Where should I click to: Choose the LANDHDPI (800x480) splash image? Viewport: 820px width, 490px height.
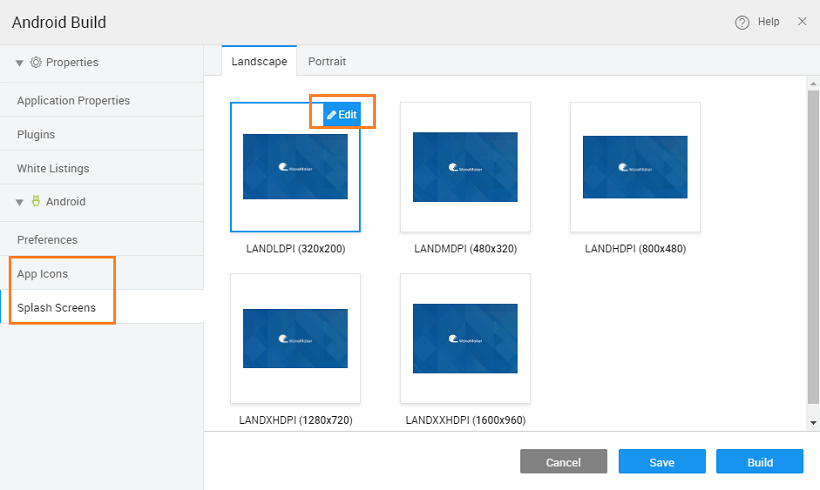pyautogui.click(x=635, y=167)
